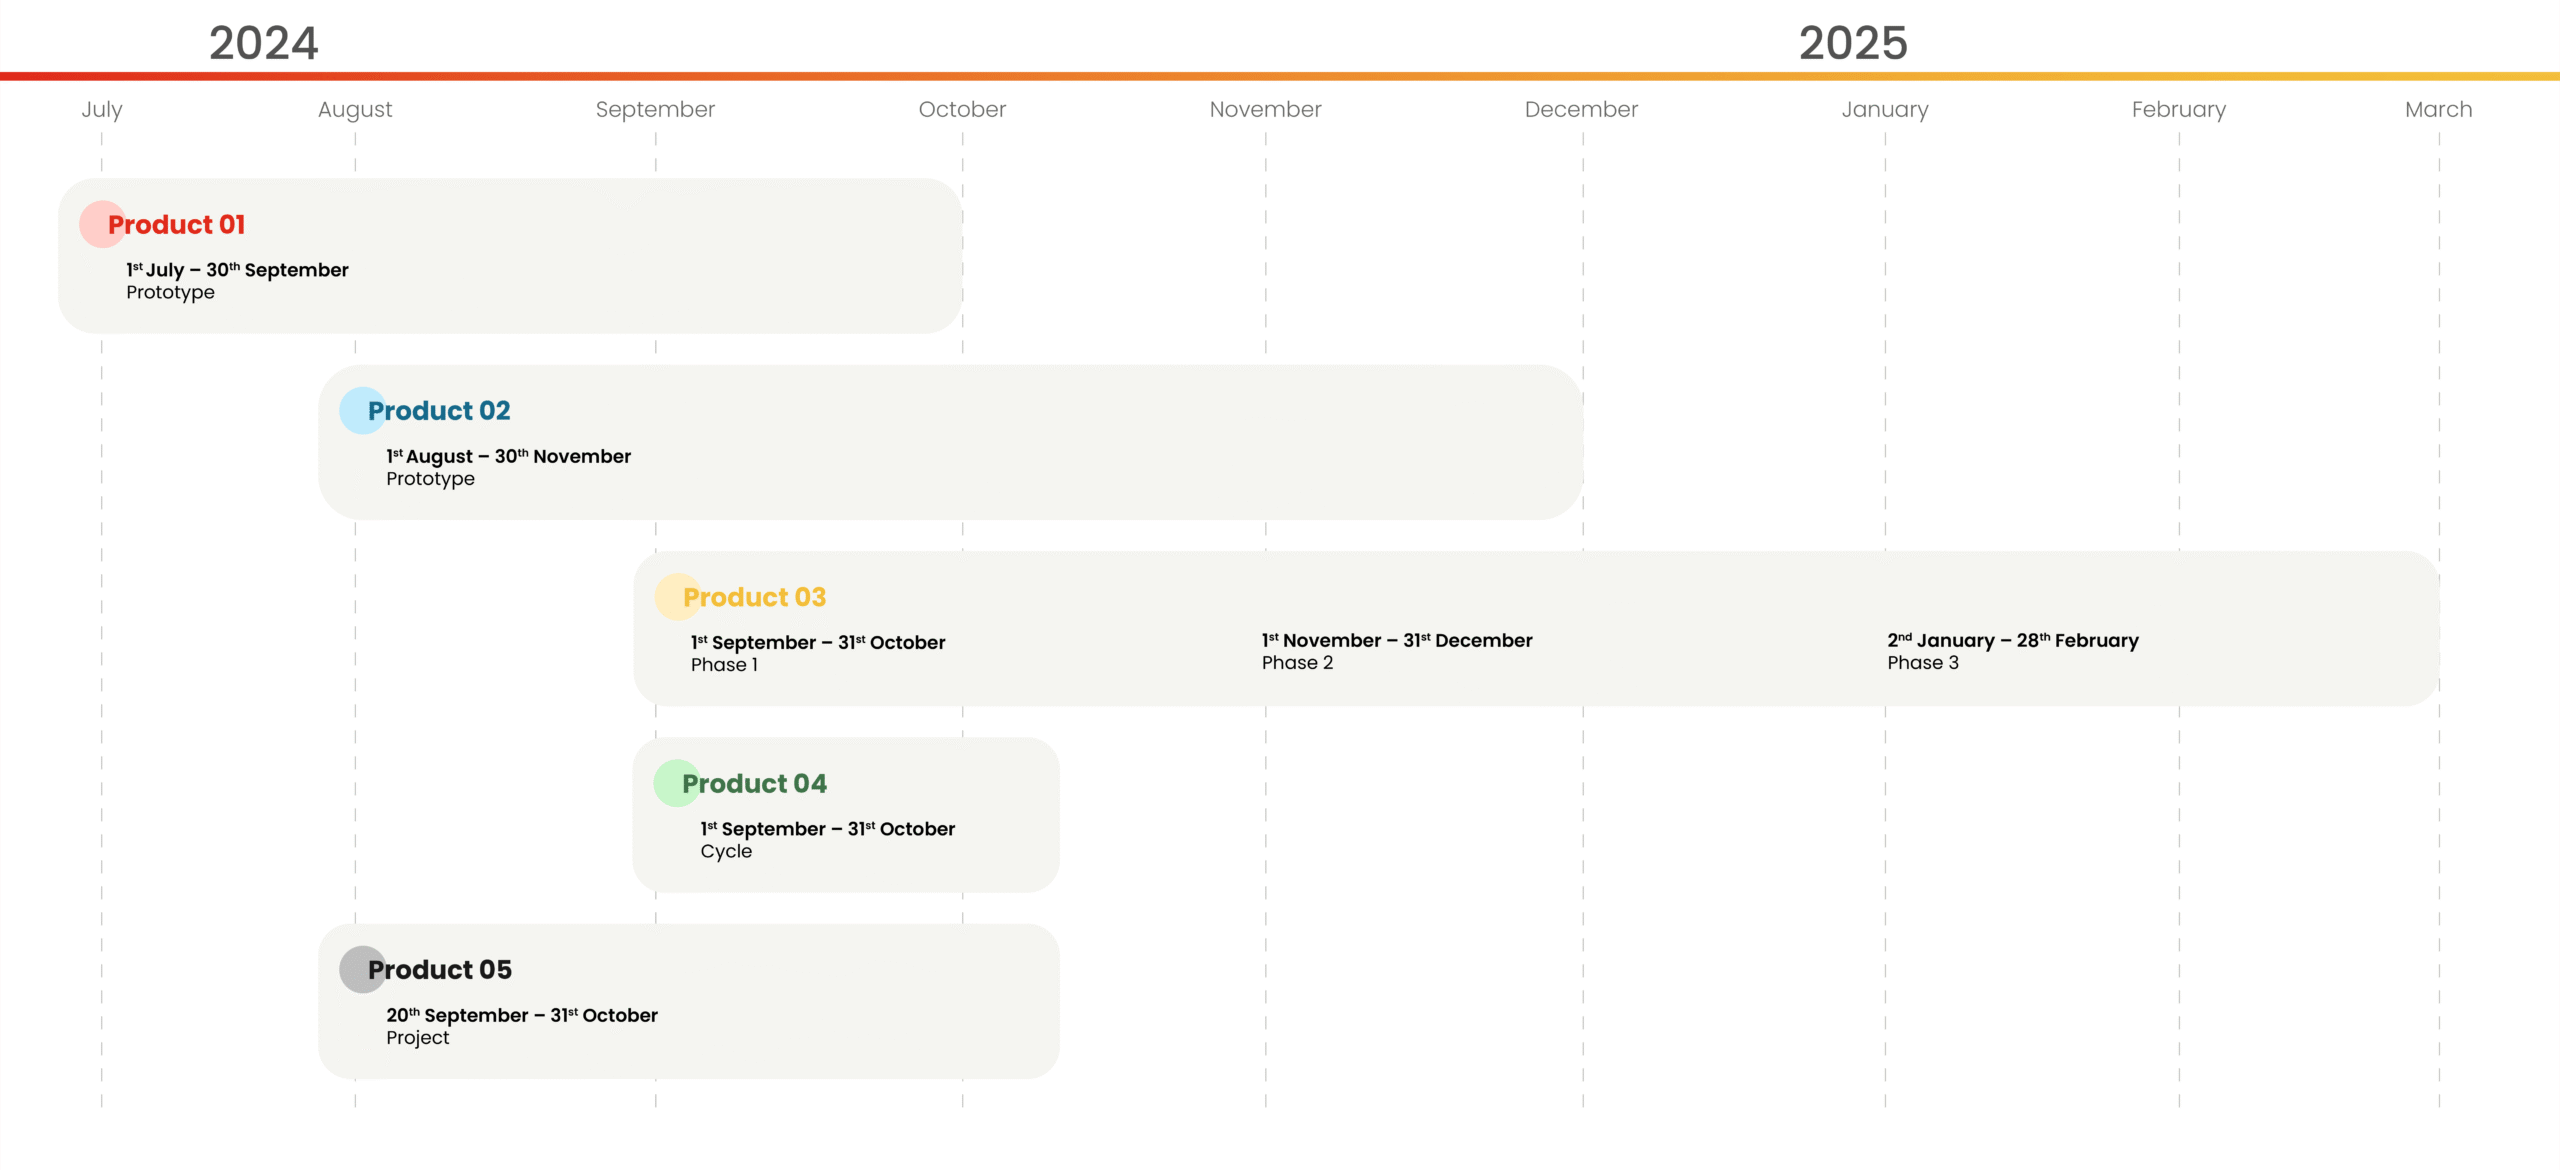The height and width of the screenshot is (1170, 2560).
Task: Select the January month label
Action: 1885,109
